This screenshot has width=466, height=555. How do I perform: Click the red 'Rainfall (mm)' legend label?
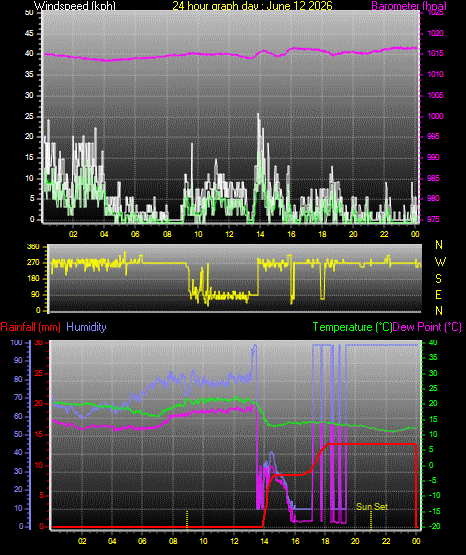pos(30,327)
